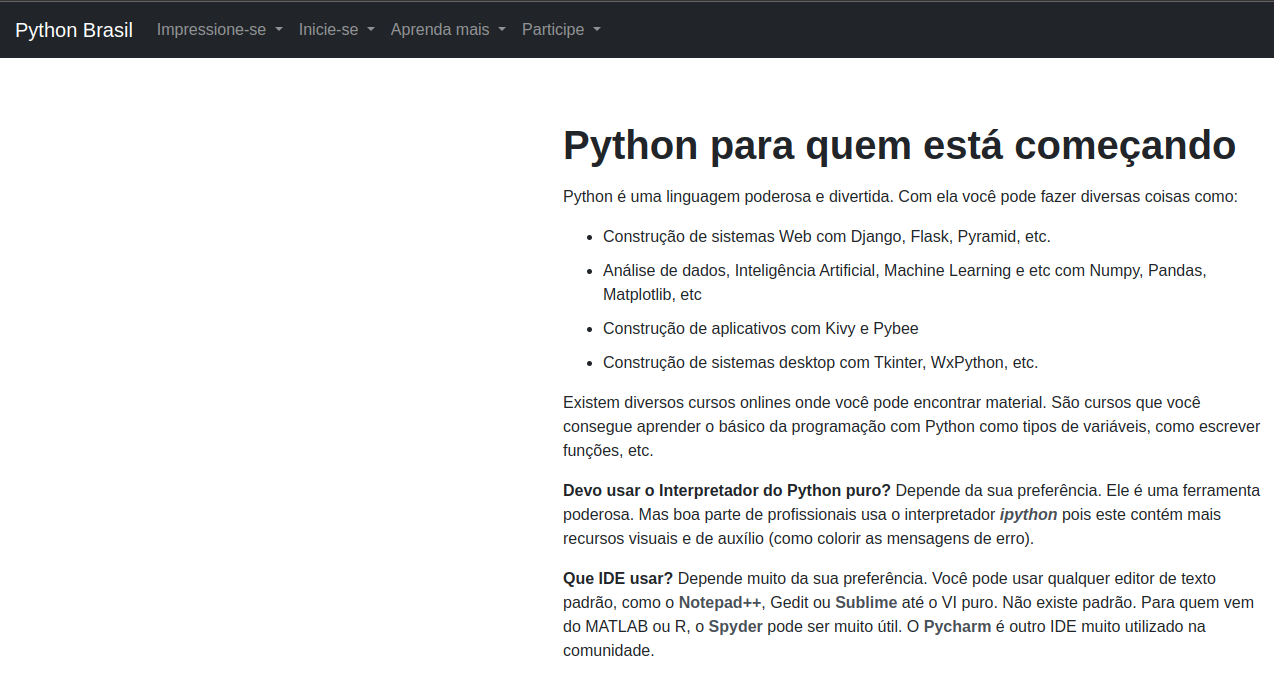Screen dimensions: 1274x675
Task: Click the Aprenda mais navbar entry
Action: coord(441,30)
